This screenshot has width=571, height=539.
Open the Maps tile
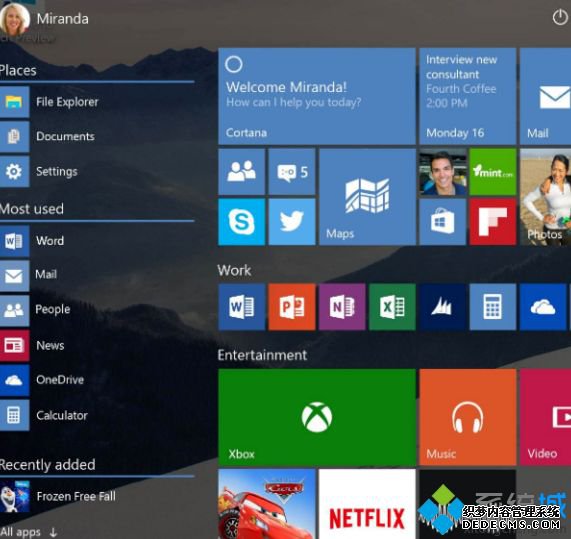[367, 197]
